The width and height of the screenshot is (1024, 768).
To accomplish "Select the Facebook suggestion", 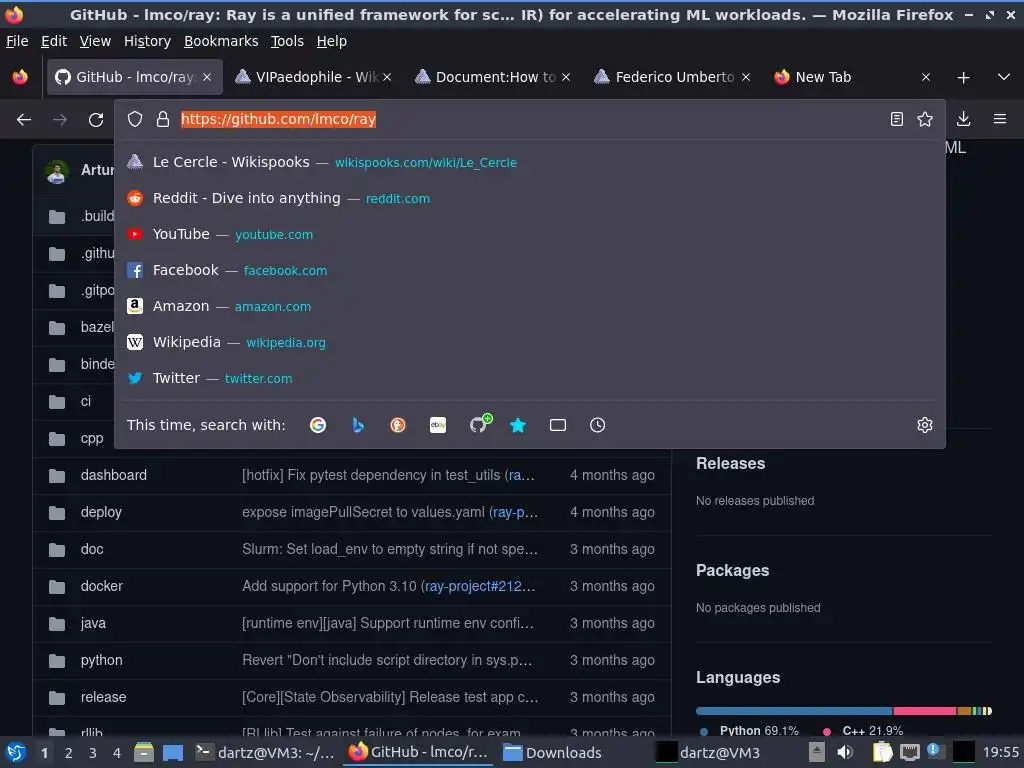I will 530,270.
